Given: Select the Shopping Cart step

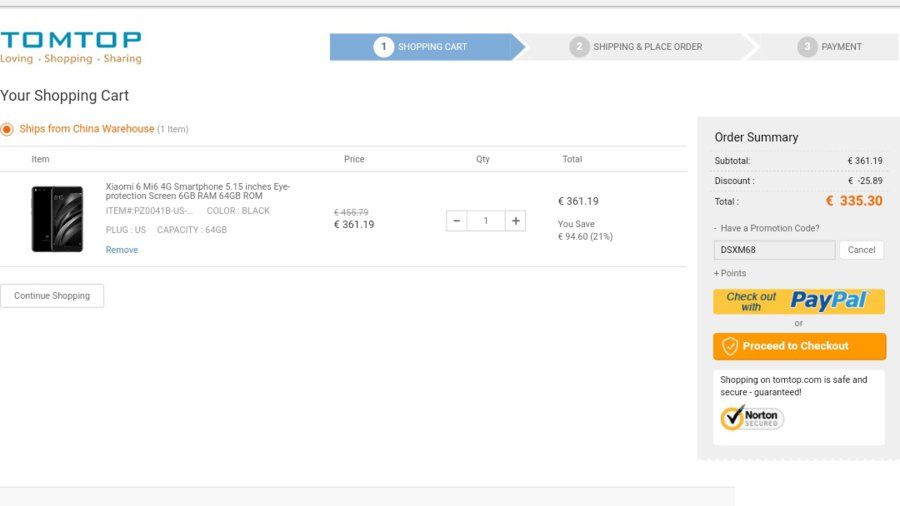Looking at the screenshot, I should (426, 47).
